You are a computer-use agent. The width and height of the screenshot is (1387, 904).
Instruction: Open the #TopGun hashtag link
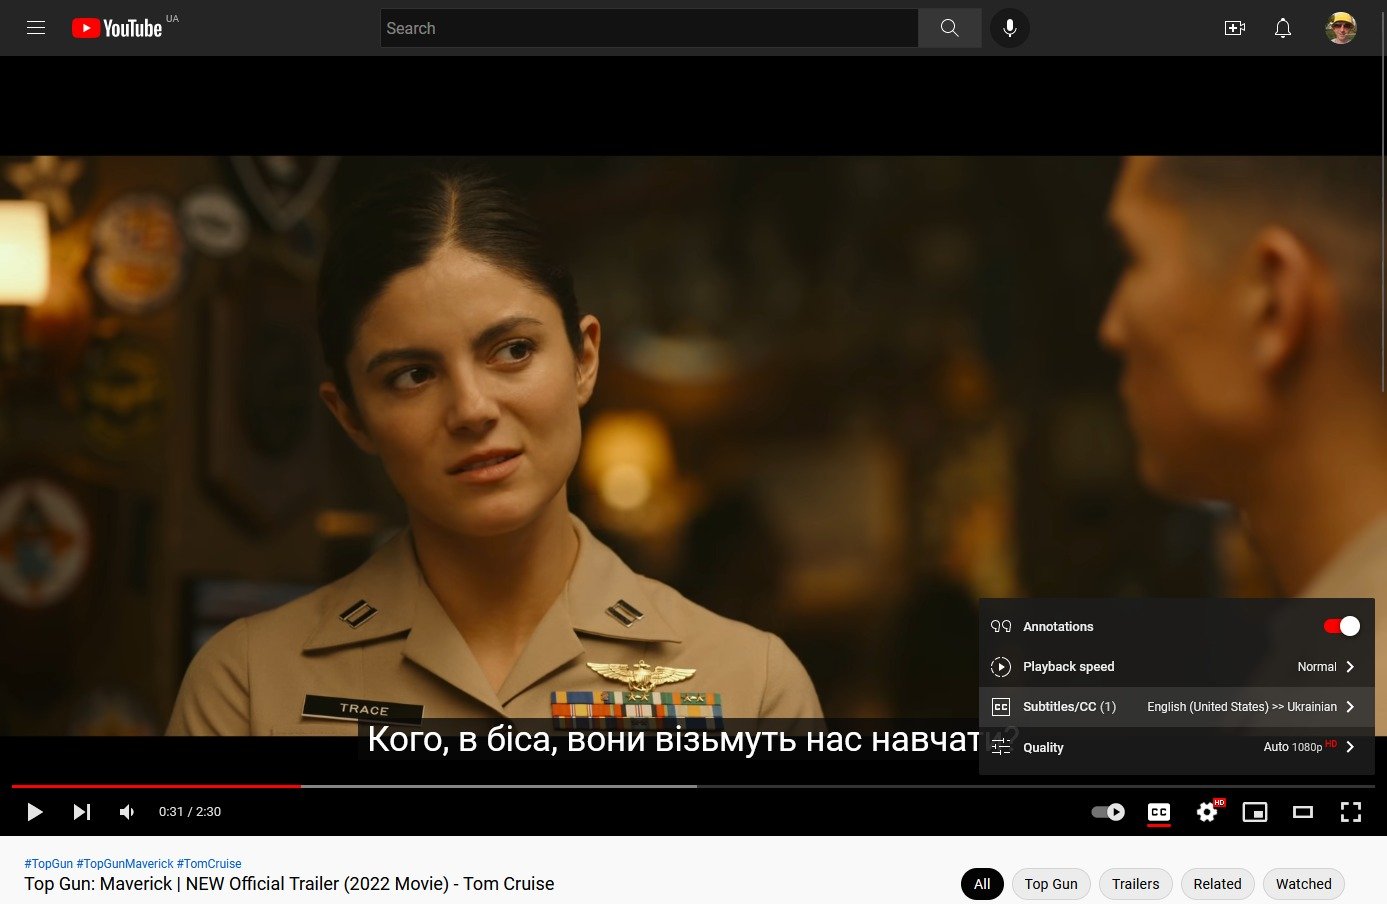[49, 864]
